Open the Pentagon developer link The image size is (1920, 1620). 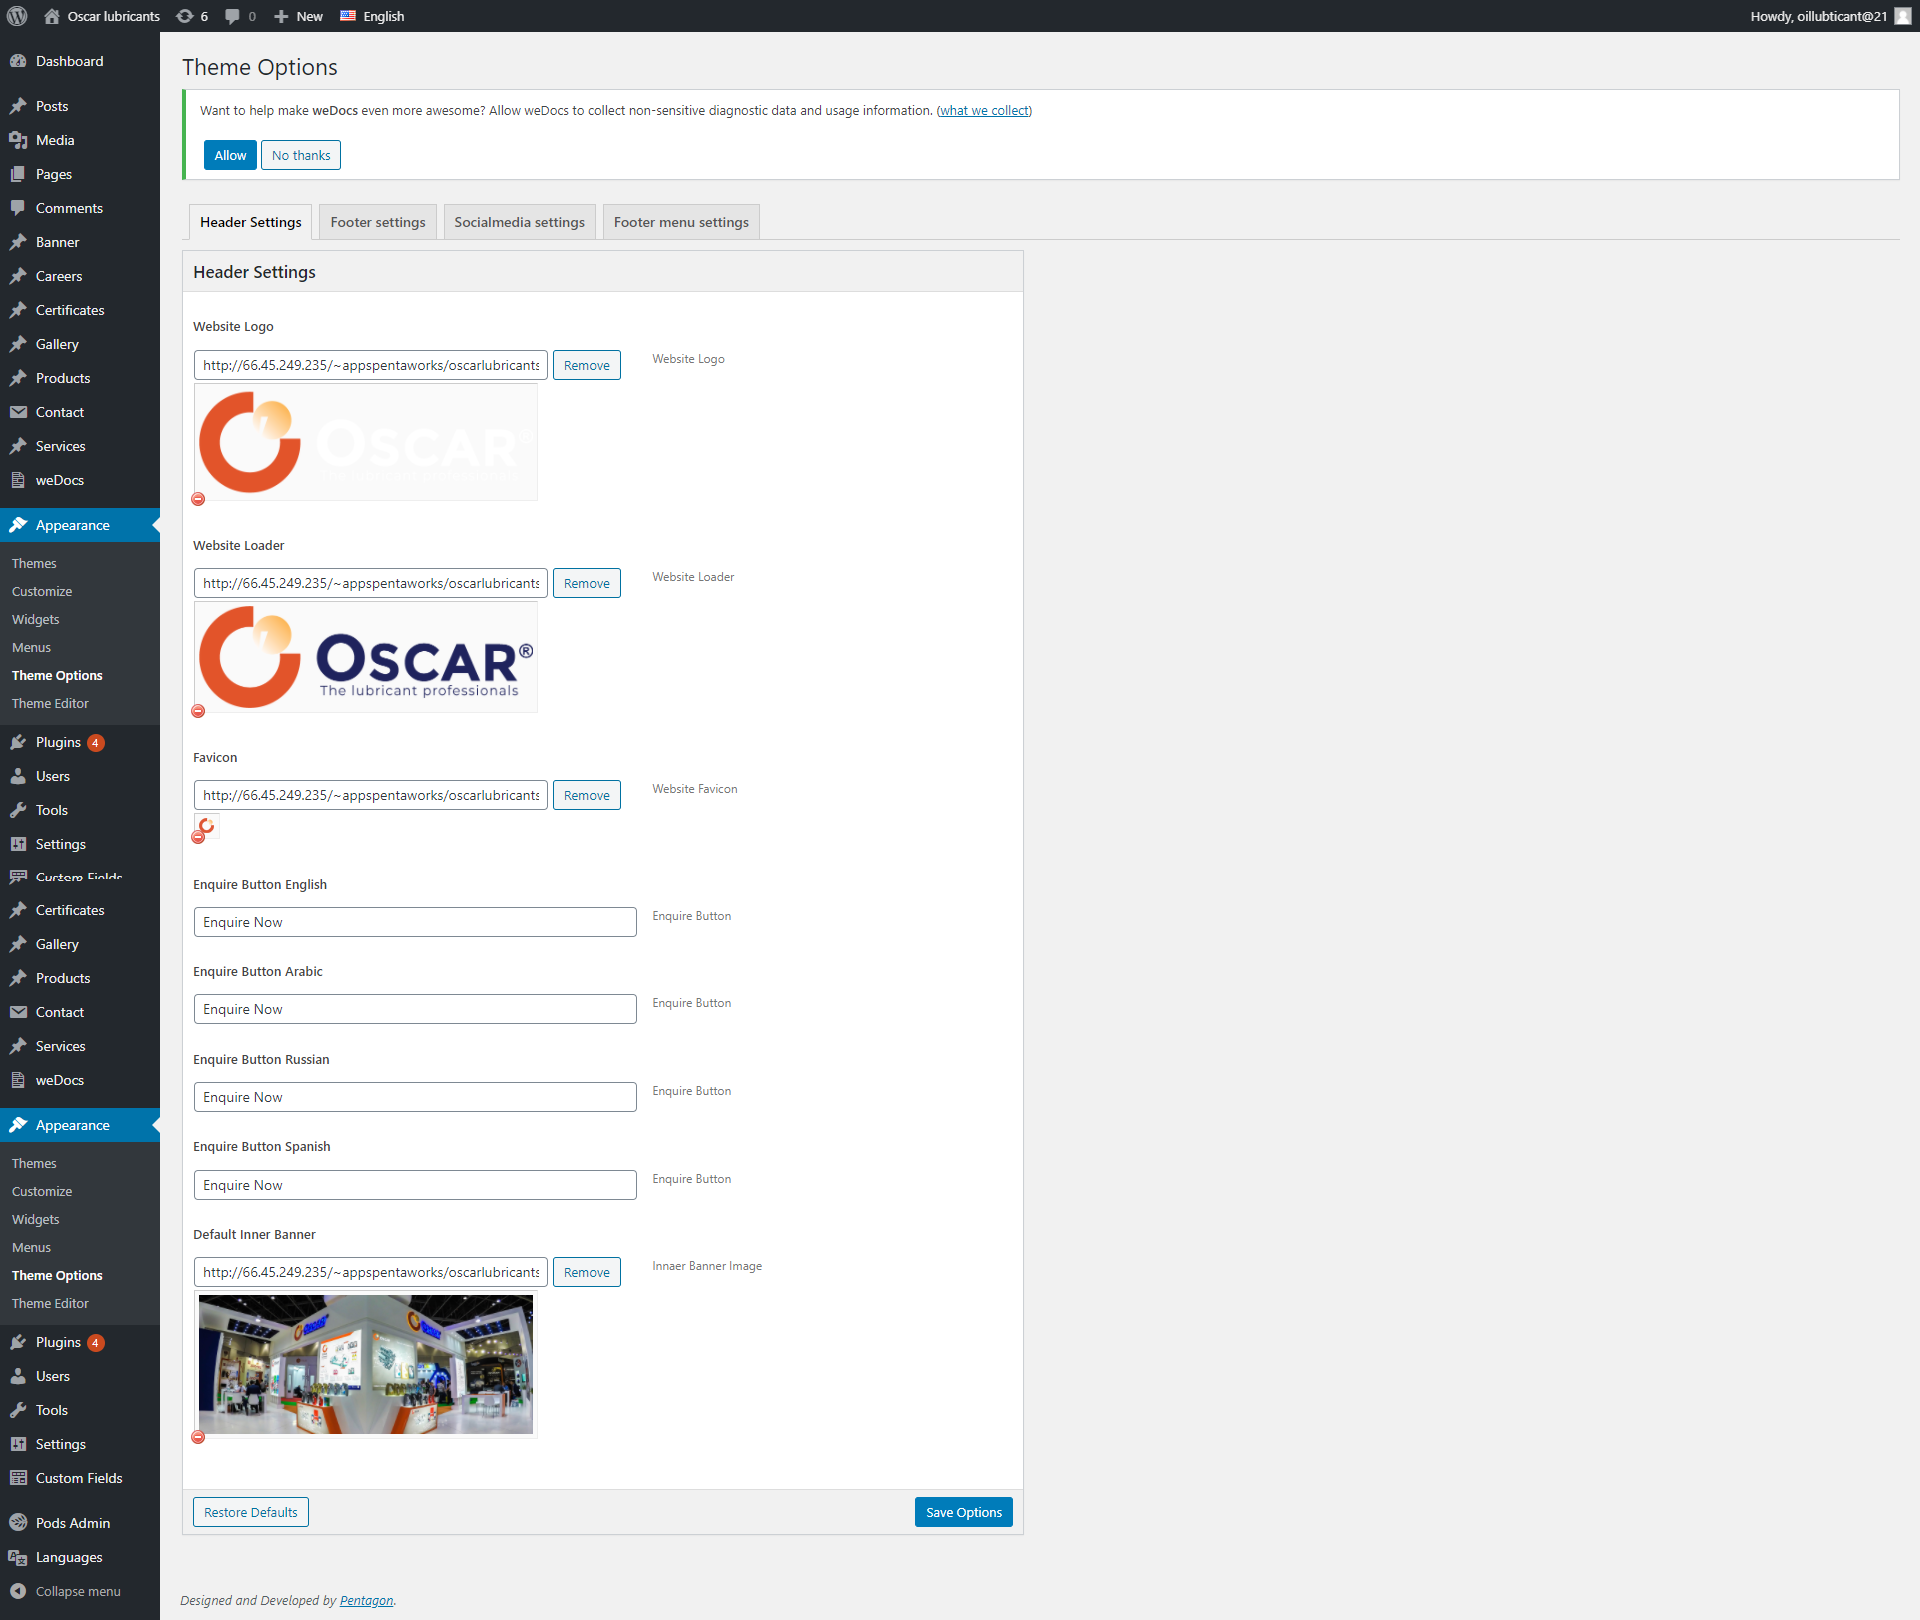366,1600
